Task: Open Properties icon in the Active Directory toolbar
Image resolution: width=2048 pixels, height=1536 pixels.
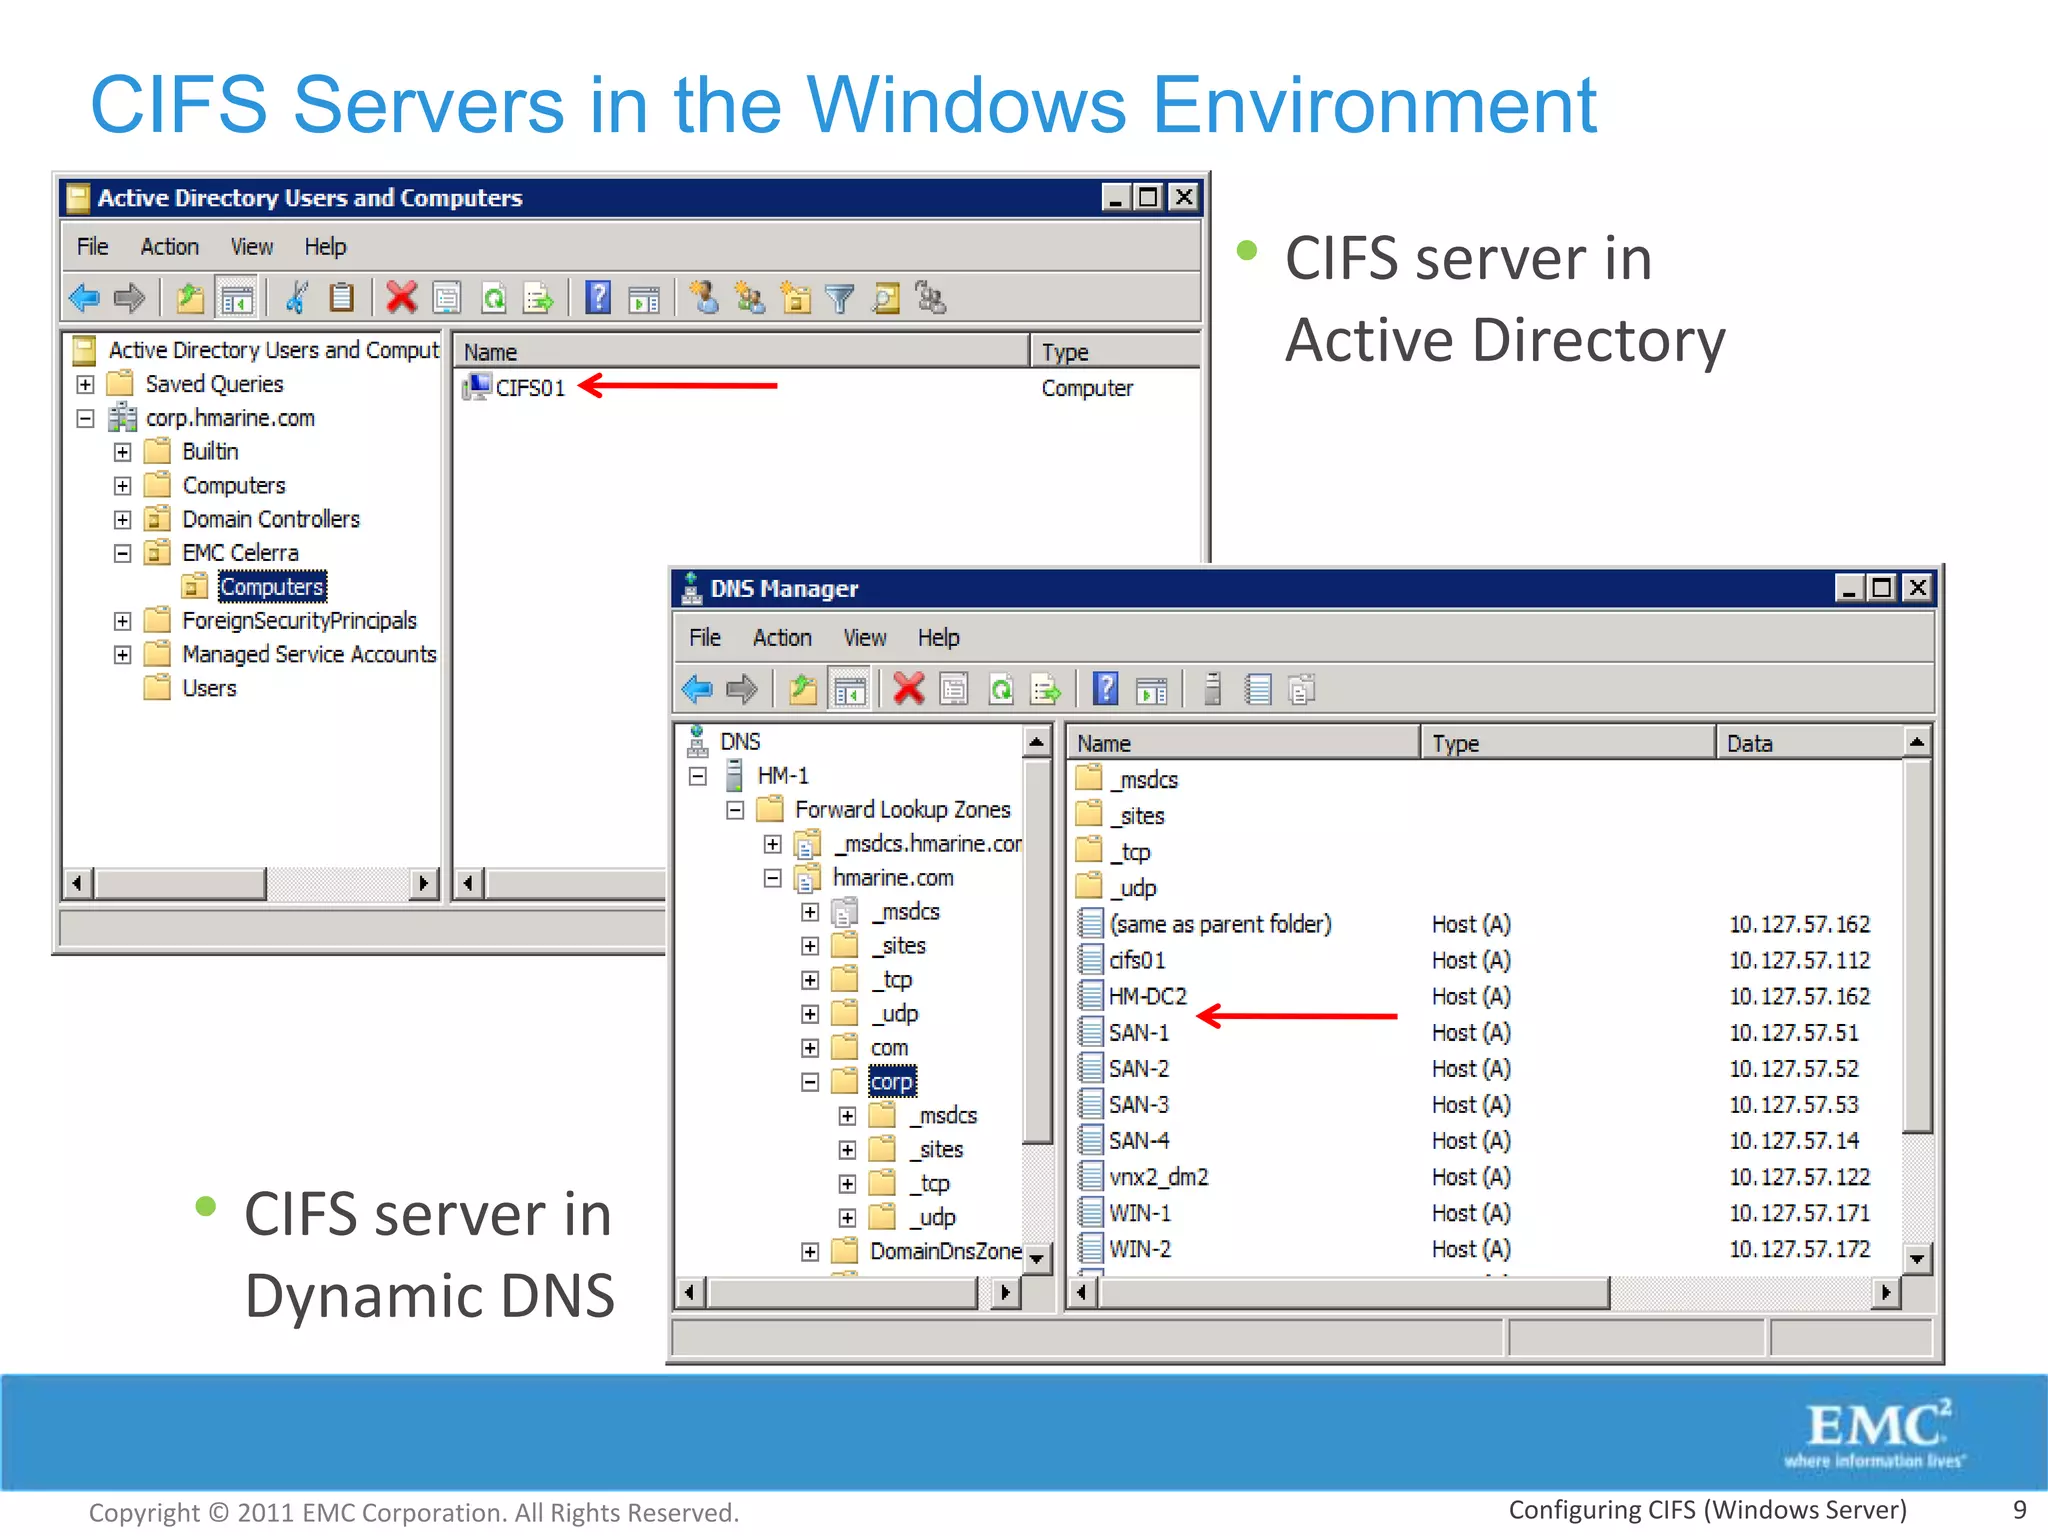Action: tap(447, 298)
